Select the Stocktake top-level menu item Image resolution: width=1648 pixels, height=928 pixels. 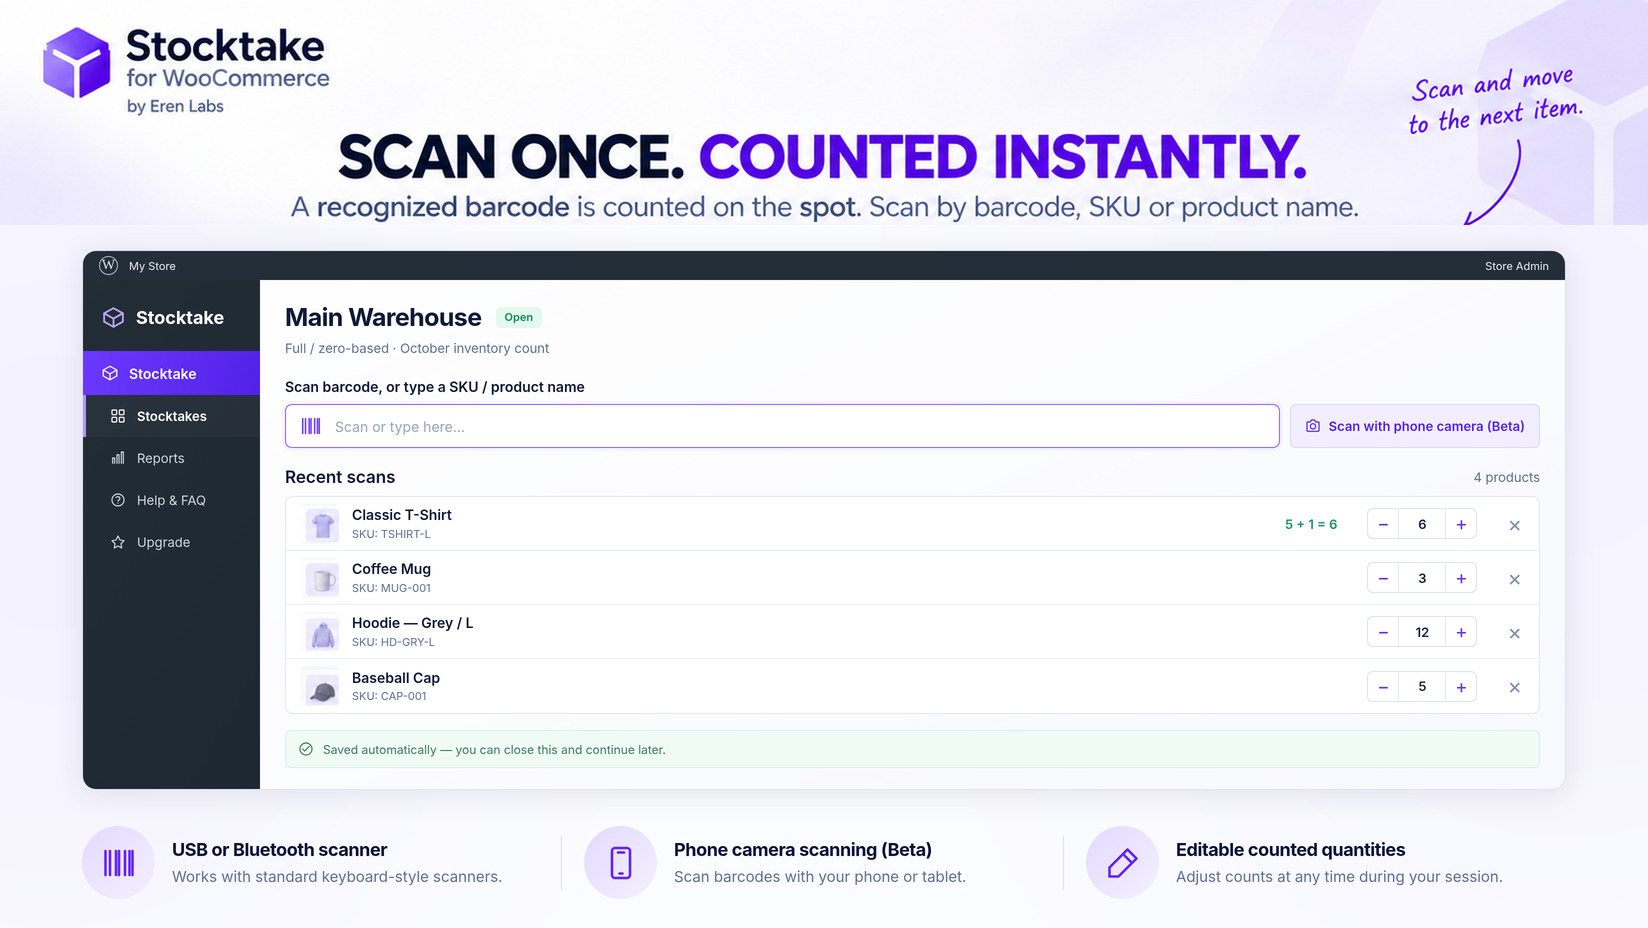point(171,373)
